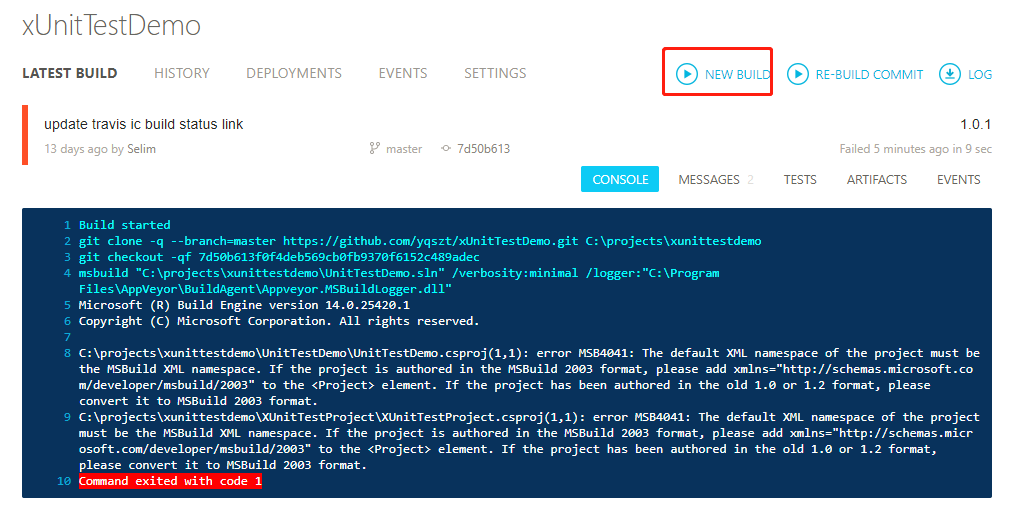Image resolution: width=1012 pixels, height=508 pixels.
Task: Click the Re-Build Commit play icon
Action: coord(798,74)
